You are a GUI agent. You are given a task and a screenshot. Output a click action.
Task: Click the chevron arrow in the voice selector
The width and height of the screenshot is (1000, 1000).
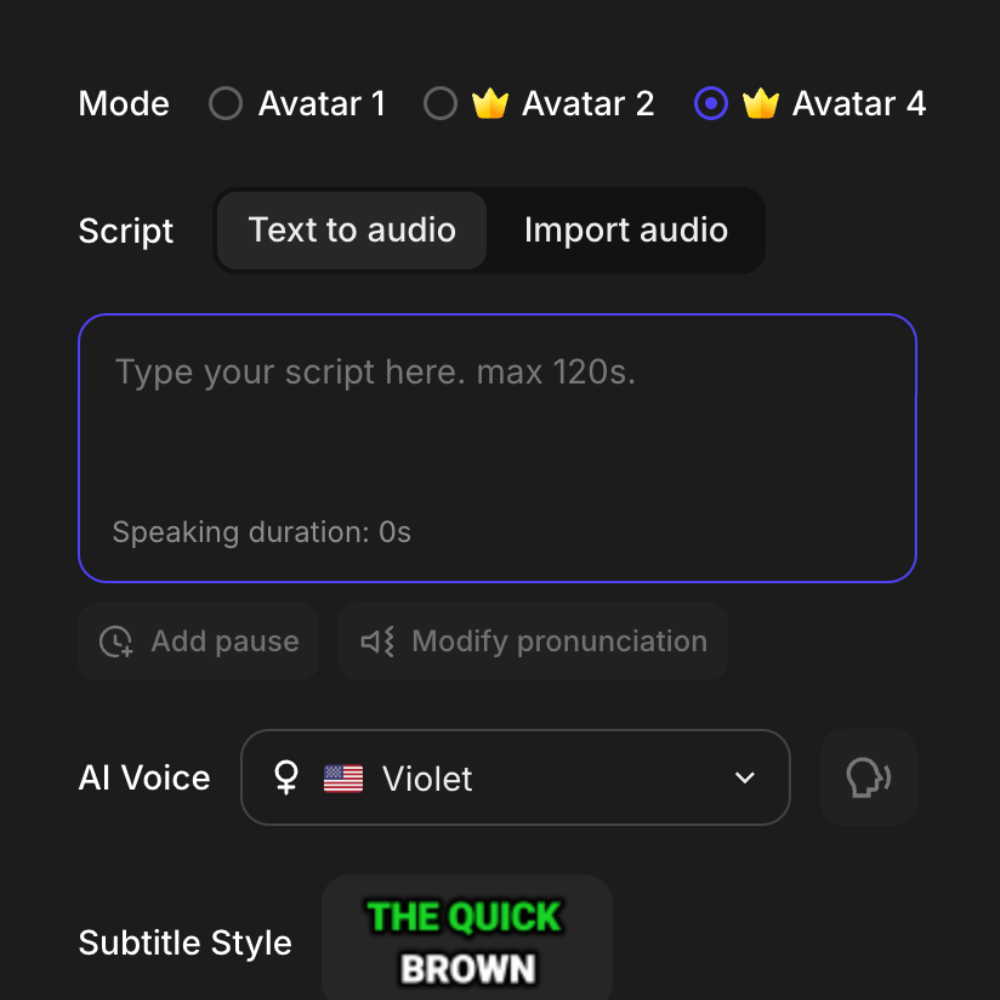point(744,778)
